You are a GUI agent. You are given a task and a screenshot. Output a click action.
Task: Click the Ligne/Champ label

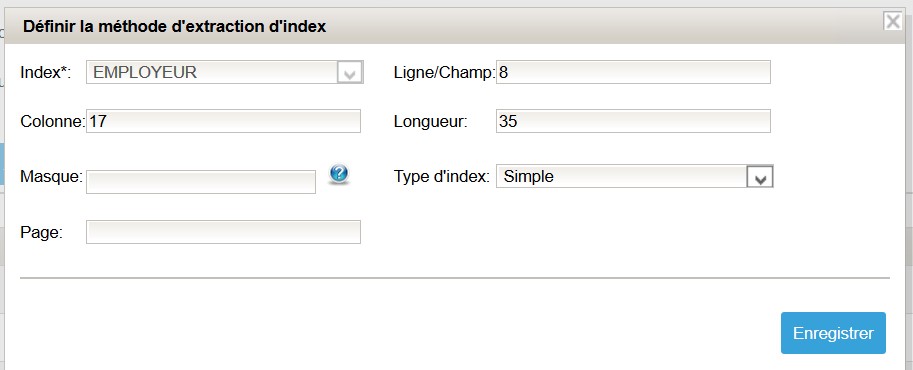(x=444, y=73)
